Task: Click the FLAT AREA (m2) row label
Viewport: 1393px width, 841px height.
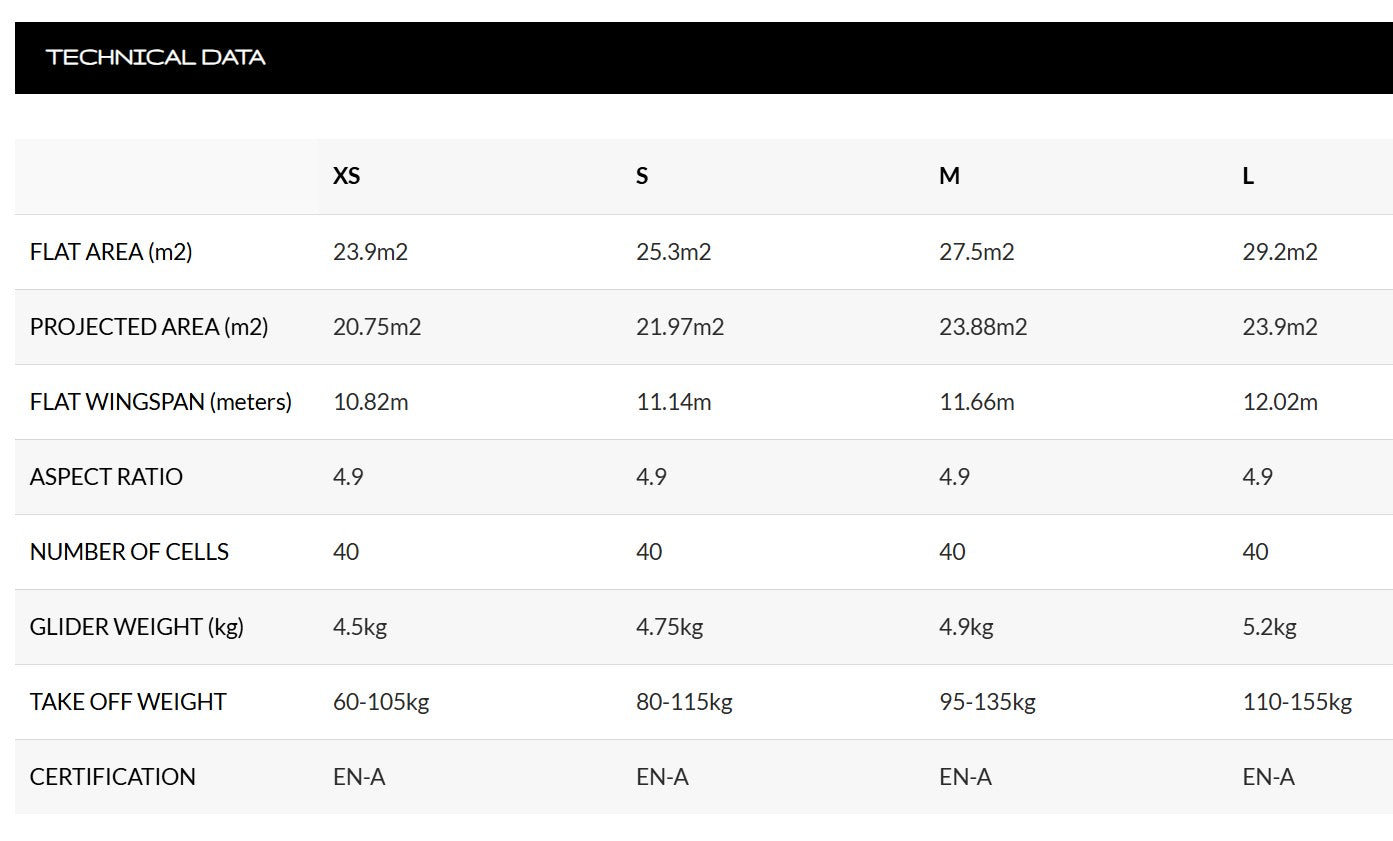Action: (111, 252)
